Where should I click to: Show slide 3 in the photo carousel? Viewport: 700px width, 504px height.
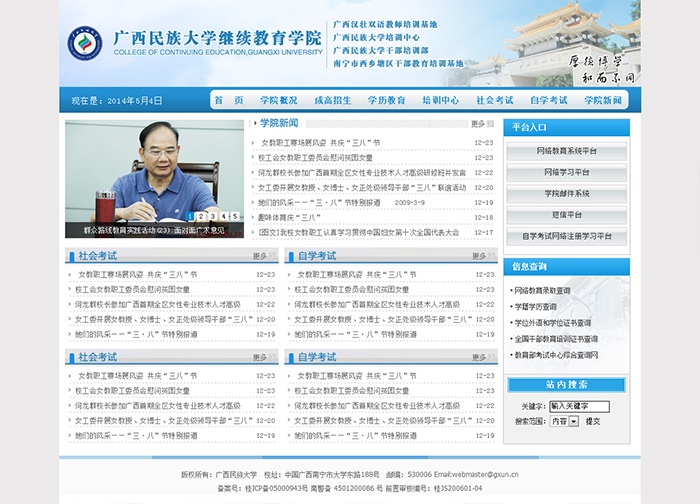[x=212, y=216]
